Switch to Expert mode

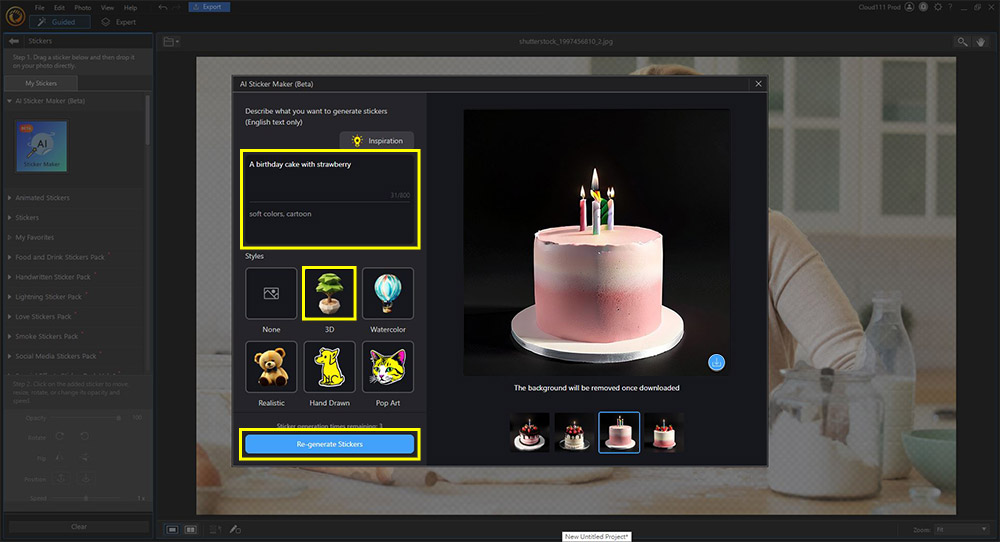[x=119, y=22]
